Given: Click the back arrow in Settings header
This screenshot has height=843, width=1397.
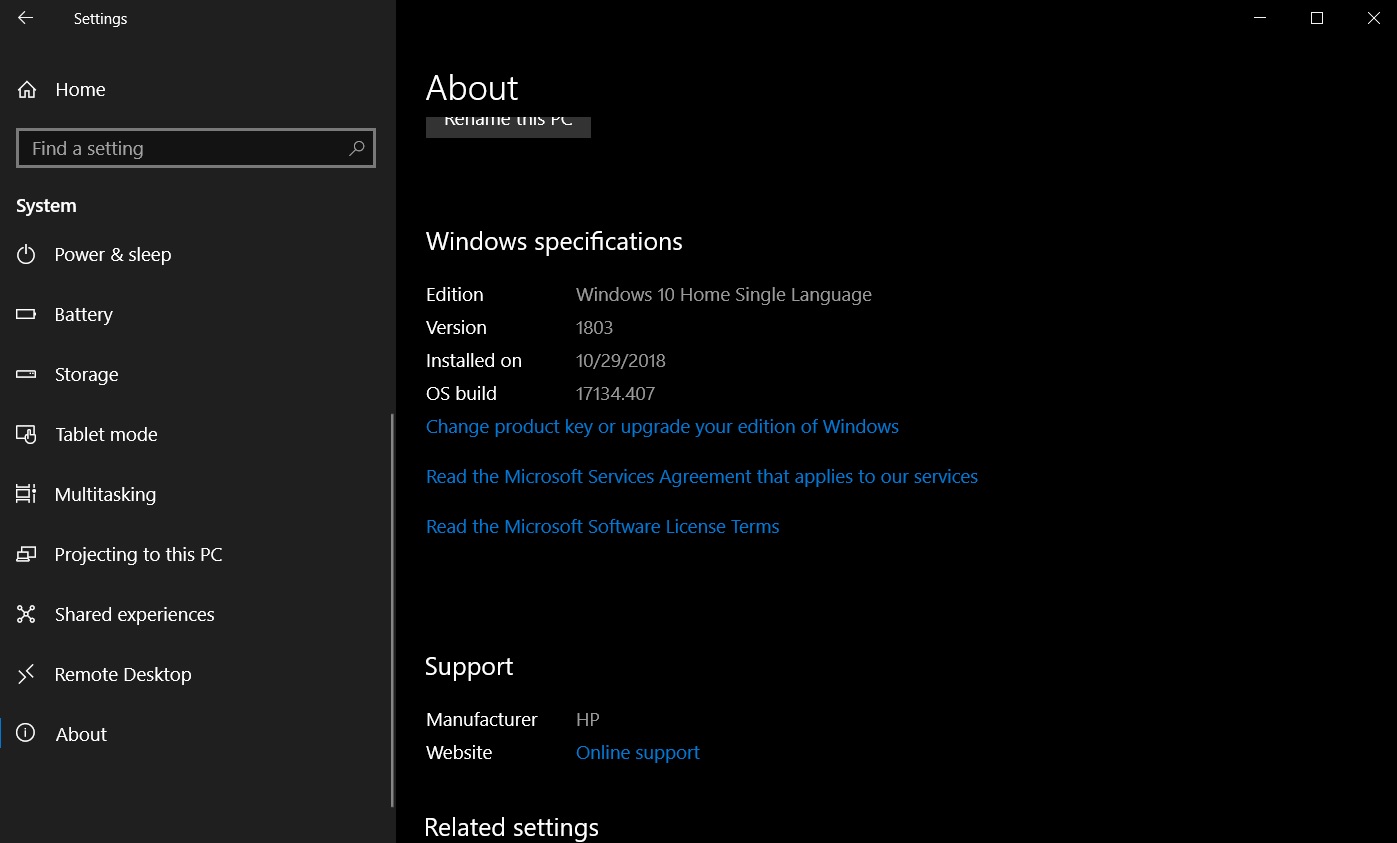Looking at the screenshot, I should (x=25, y=18).
